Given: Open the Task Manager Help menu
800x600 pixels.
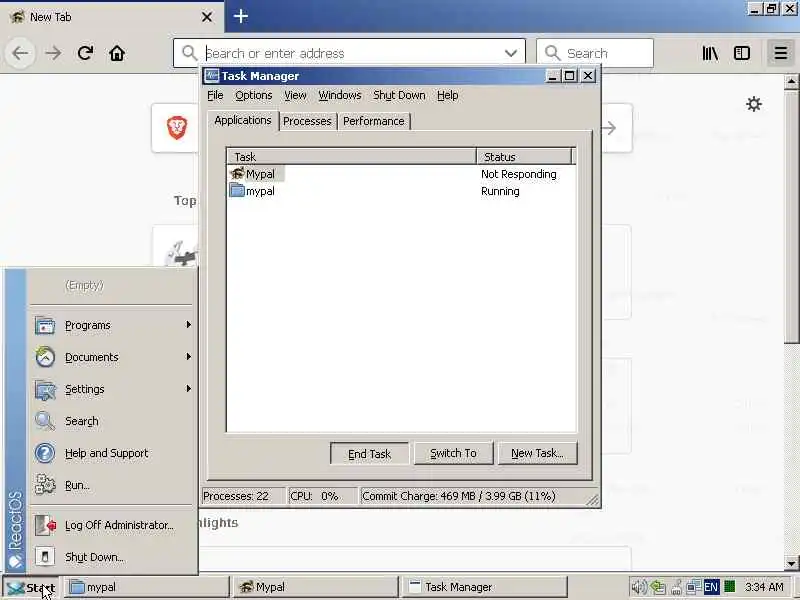Looking at the screenshot, I should (x=447, y=95).
